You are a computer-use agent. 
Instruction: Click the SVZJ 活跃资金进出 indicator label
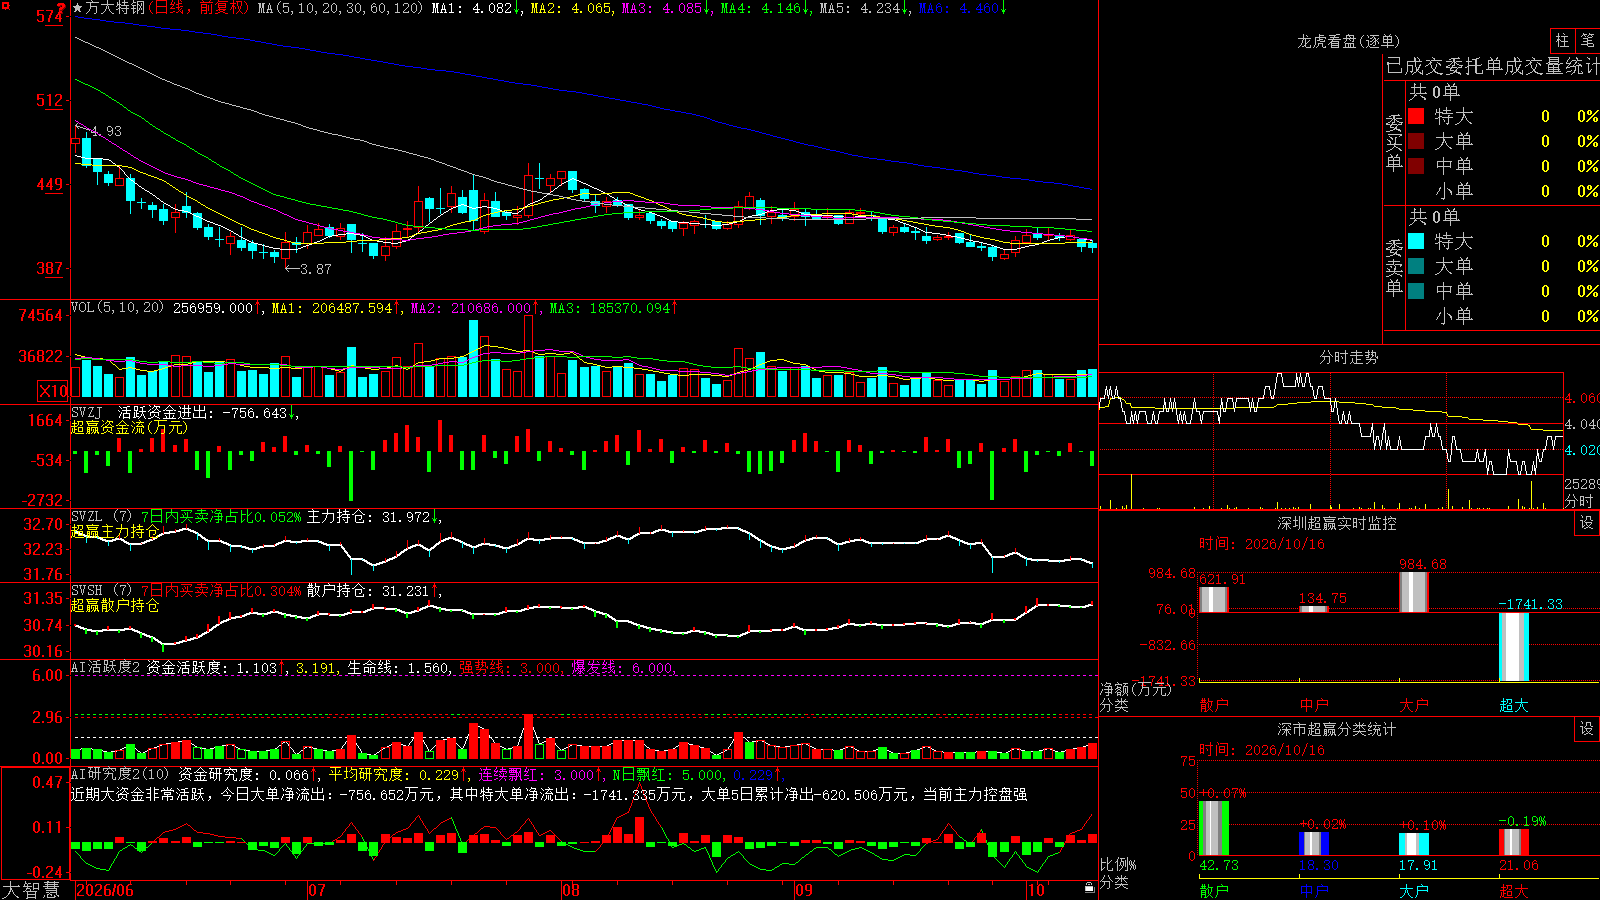coord(144,412)
